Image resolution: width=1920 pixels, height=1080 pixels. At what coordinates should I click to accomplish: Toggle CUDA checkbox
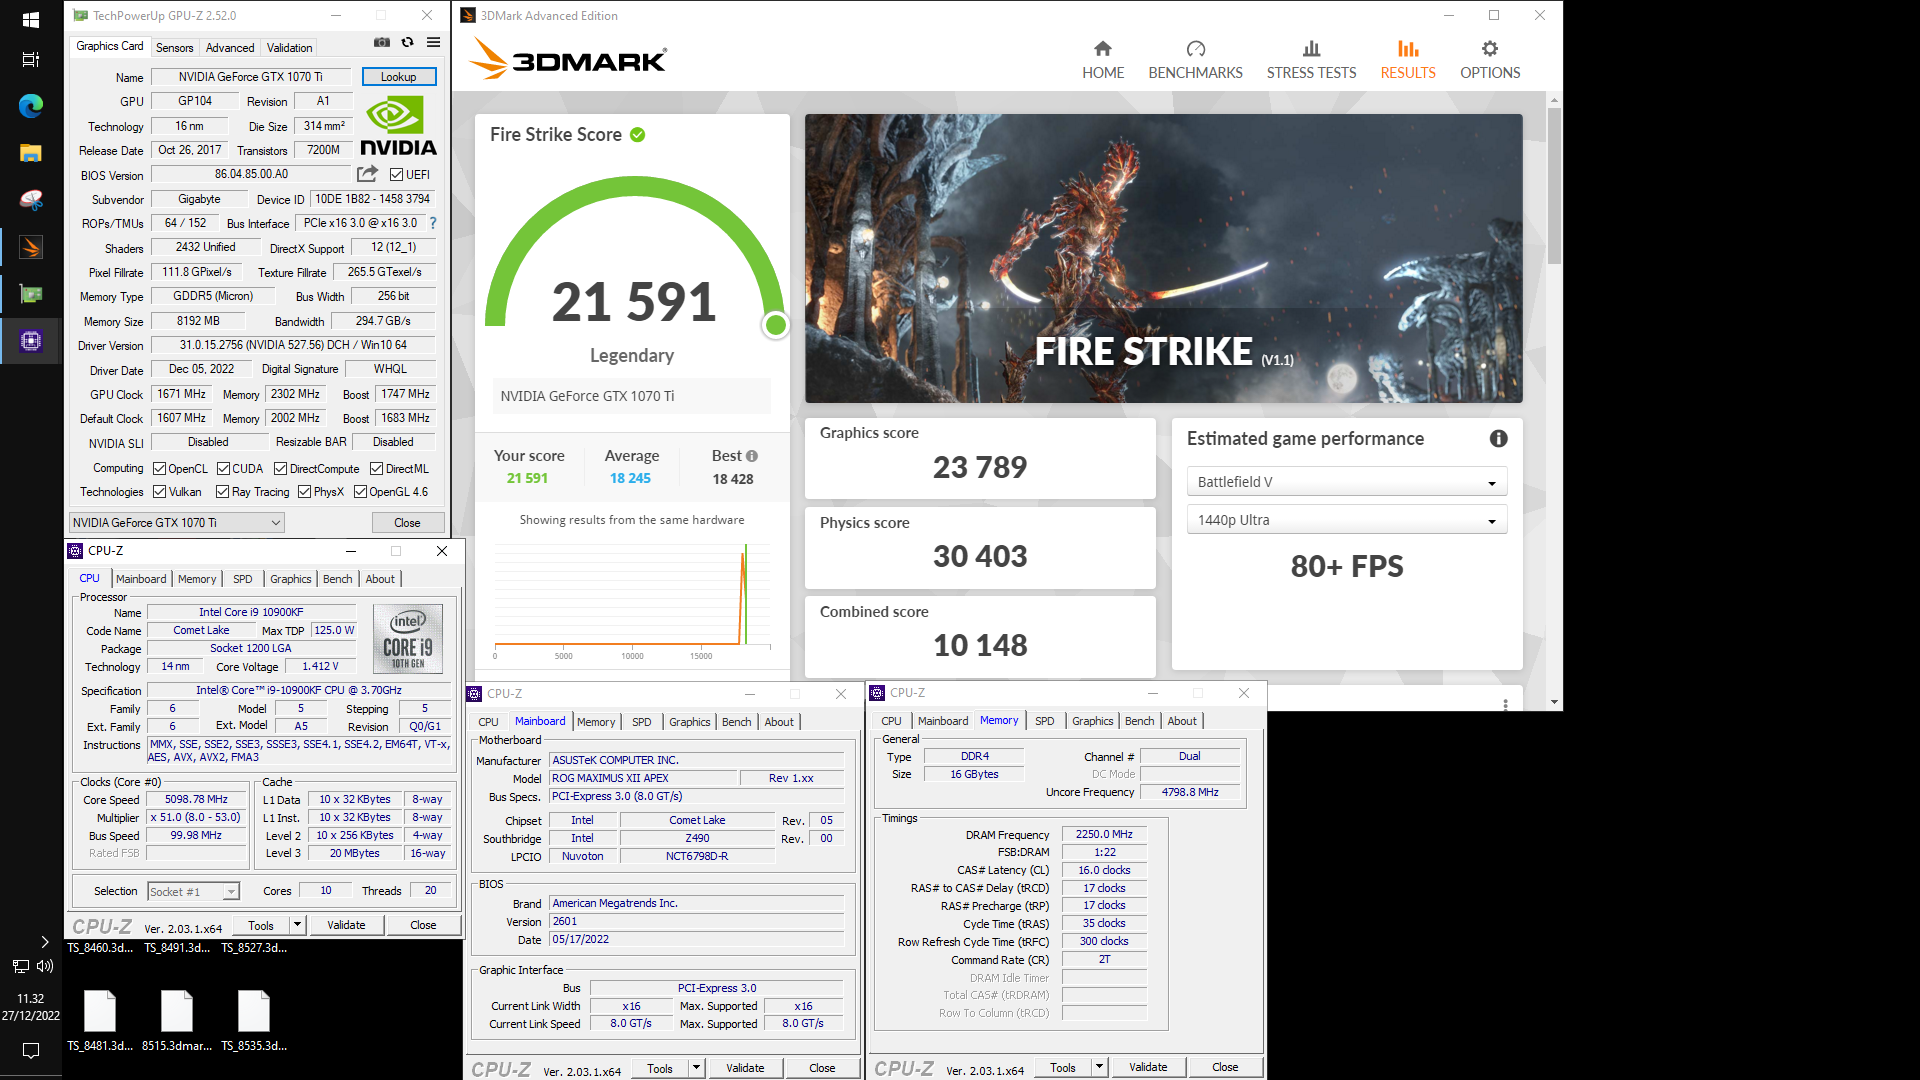pyautogui.click(x=224, y=469)
